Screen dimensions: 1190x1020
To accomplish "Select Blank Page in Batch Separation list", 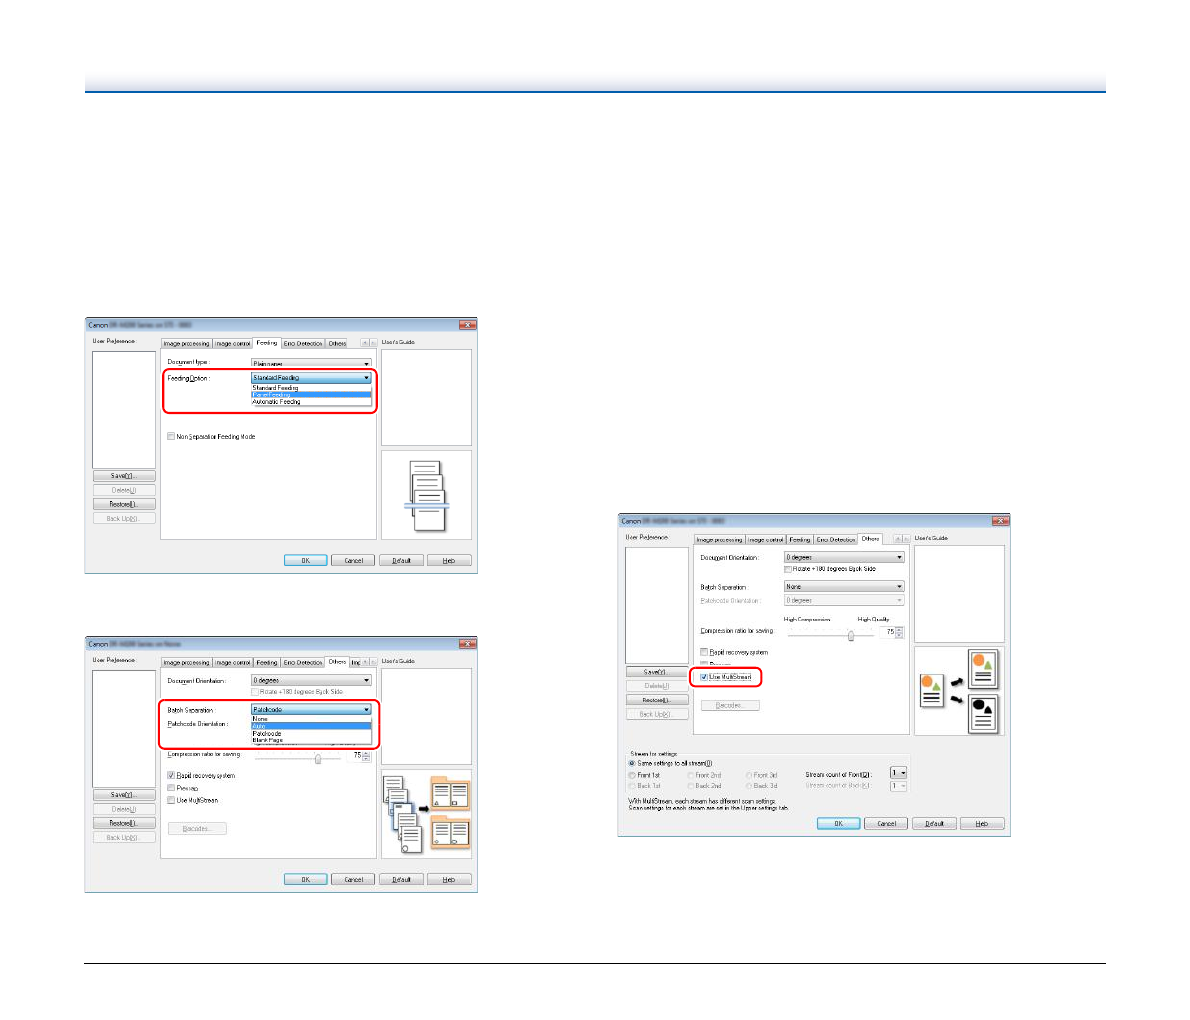I will click(x=268, y=740).
